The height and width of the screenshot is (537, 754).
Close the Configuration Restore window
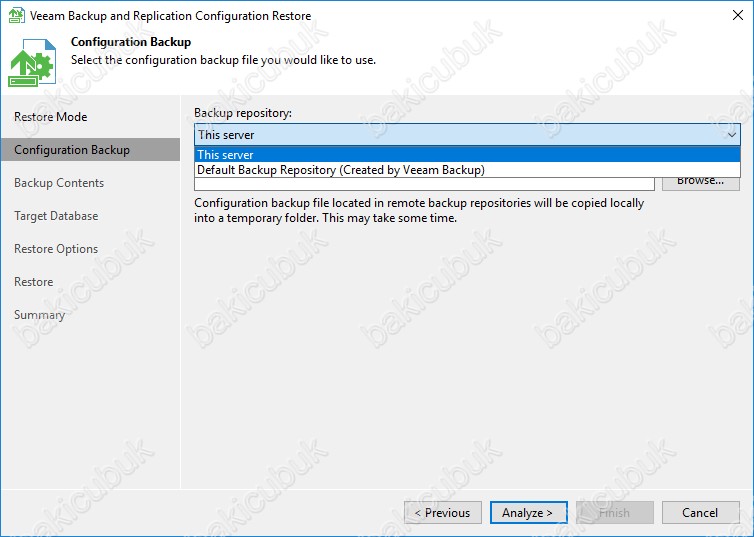[x=738, y=15]
